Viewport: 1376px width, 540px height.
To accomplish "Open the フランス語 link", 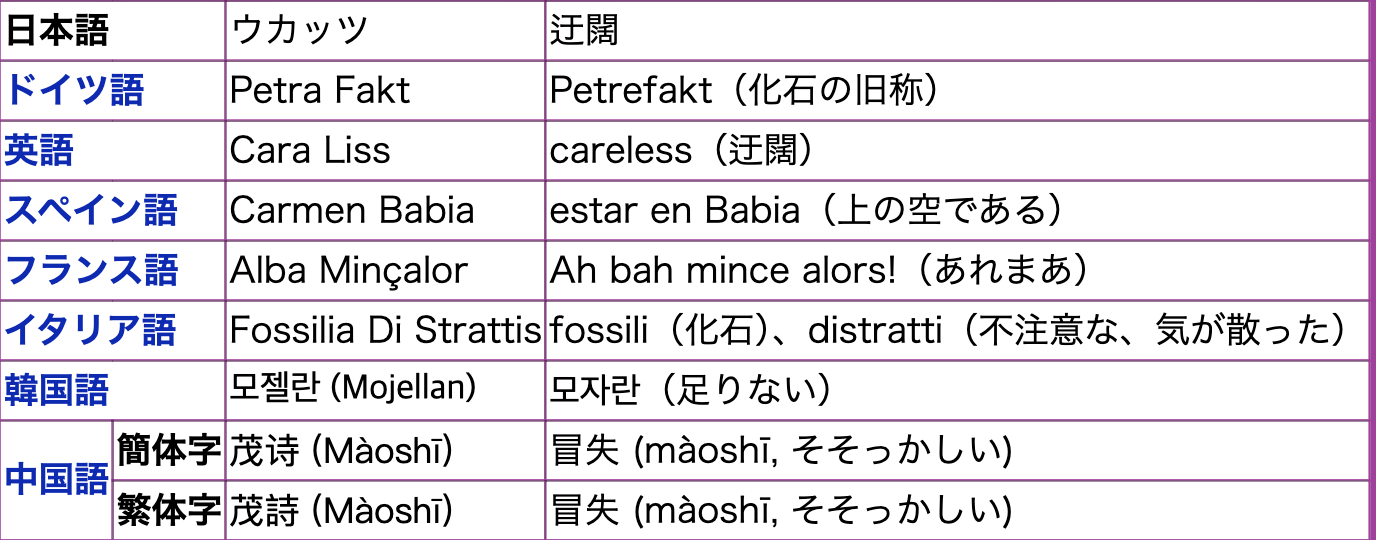I will (x=92, y=271).
